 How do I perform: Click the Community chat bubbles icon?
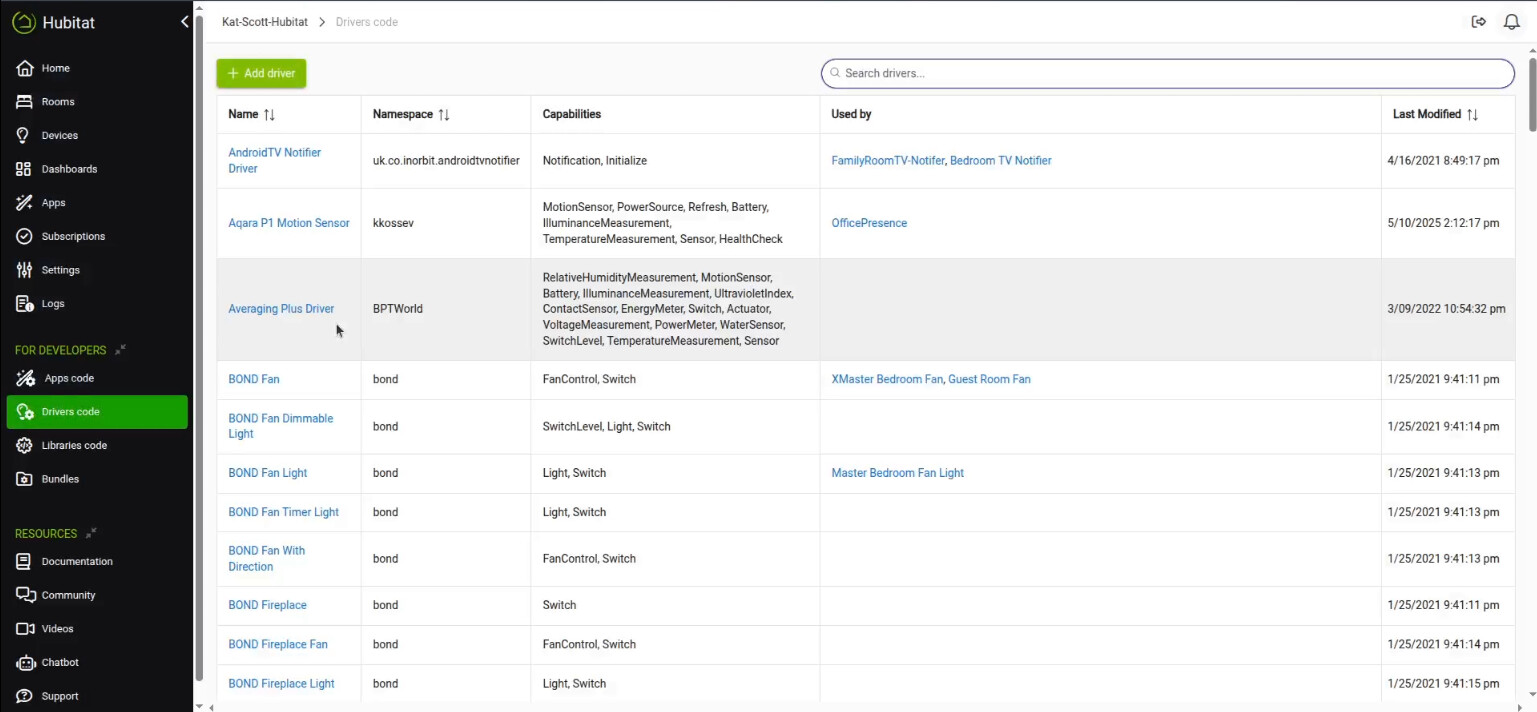point(25,595)
